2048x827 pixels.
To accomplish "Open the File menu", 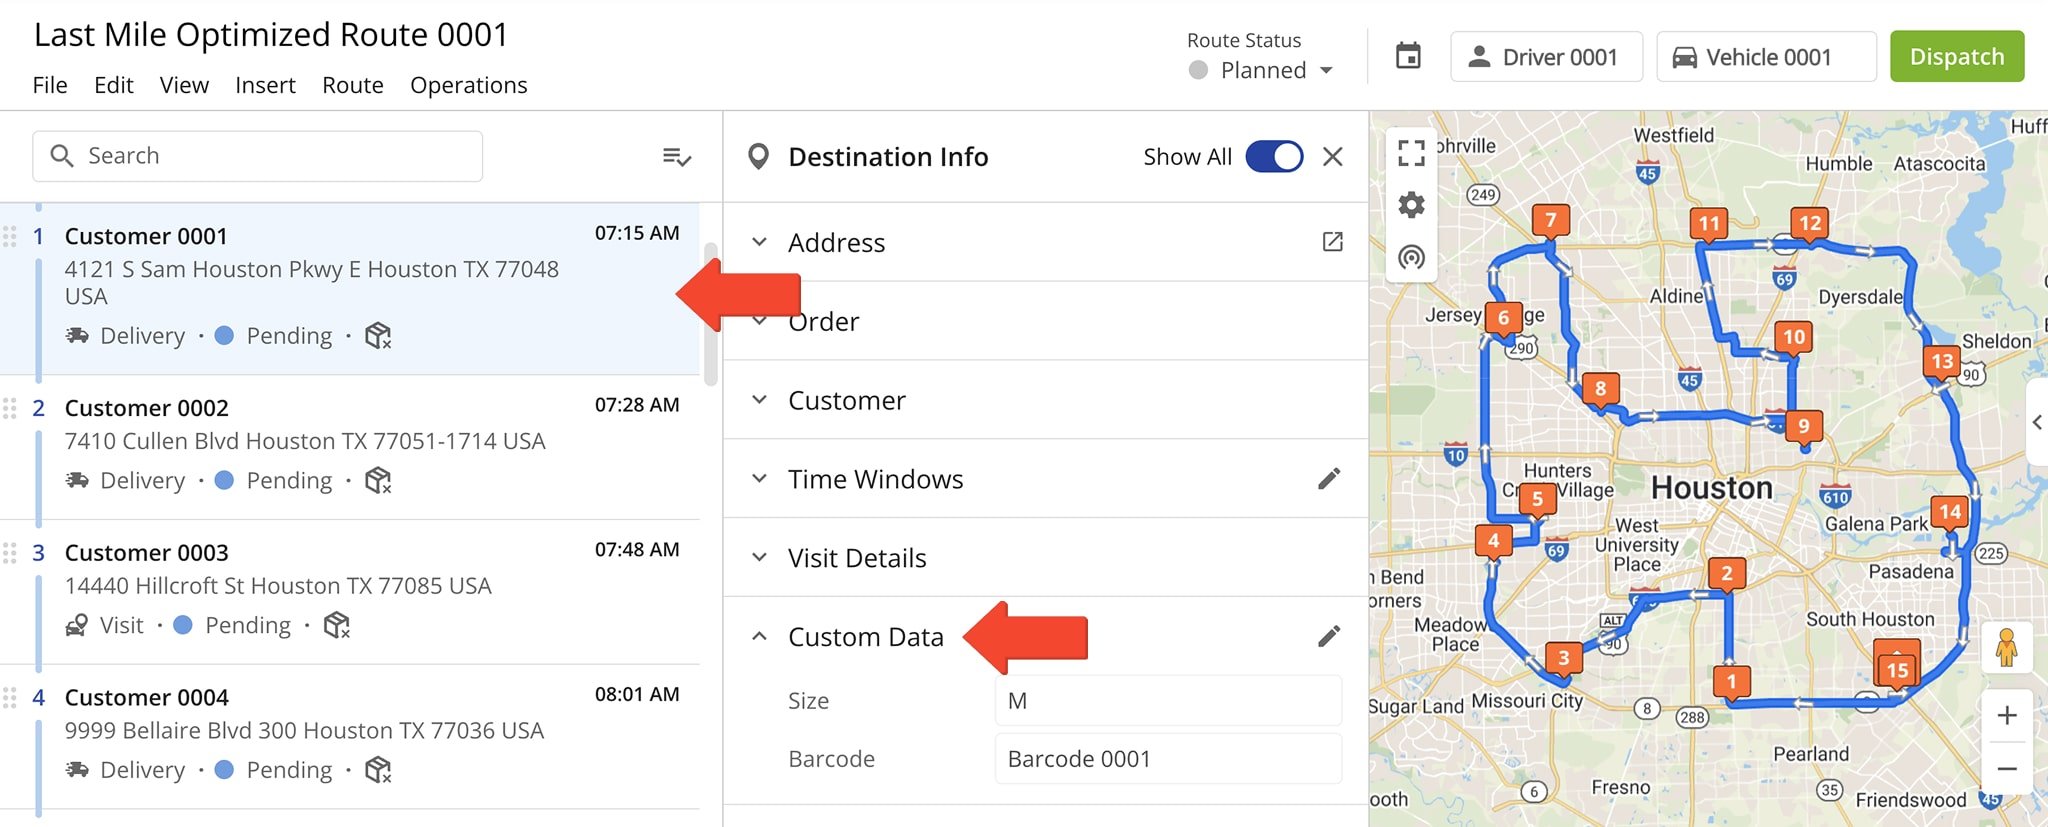I will [x=50, y=85].
